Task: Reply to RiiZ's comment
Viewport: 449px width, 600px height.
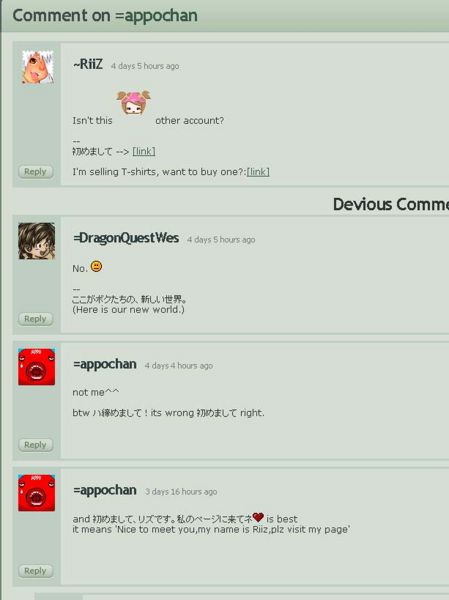Action: pos(35,171)
